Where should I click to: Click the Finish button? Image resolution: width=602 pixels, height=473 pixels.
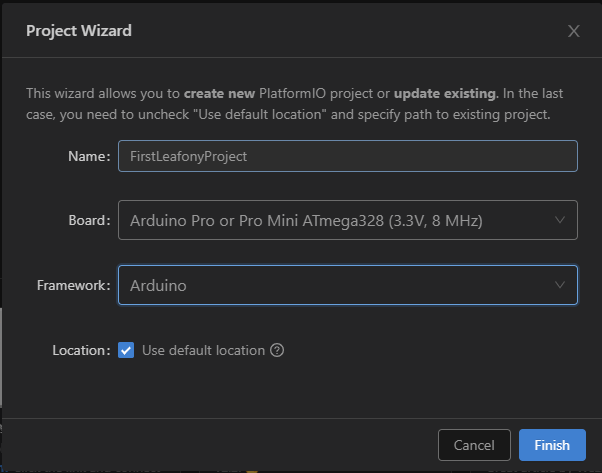(x=552, y=445)
